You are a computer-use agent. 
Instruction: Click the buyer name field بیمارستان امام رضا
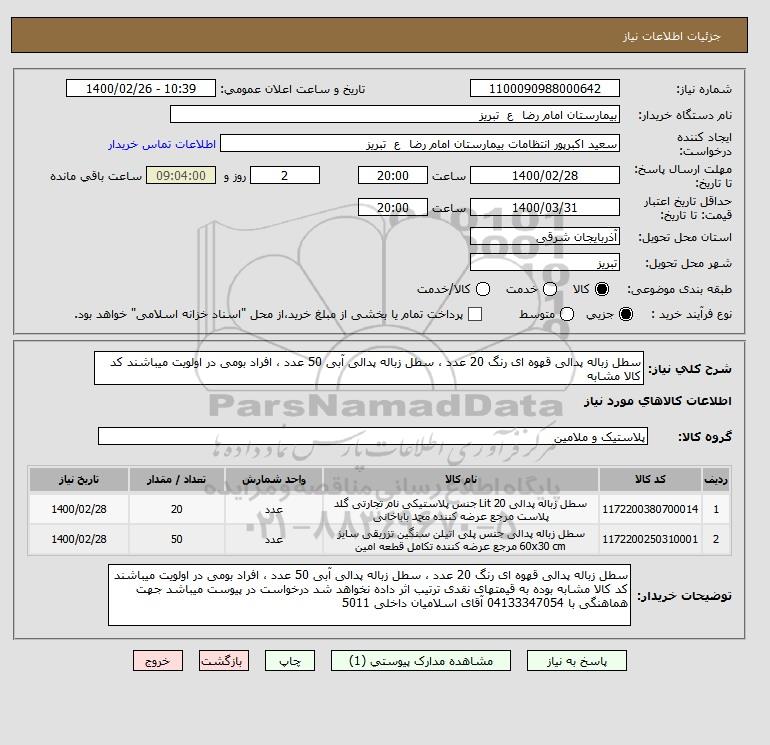395,114
